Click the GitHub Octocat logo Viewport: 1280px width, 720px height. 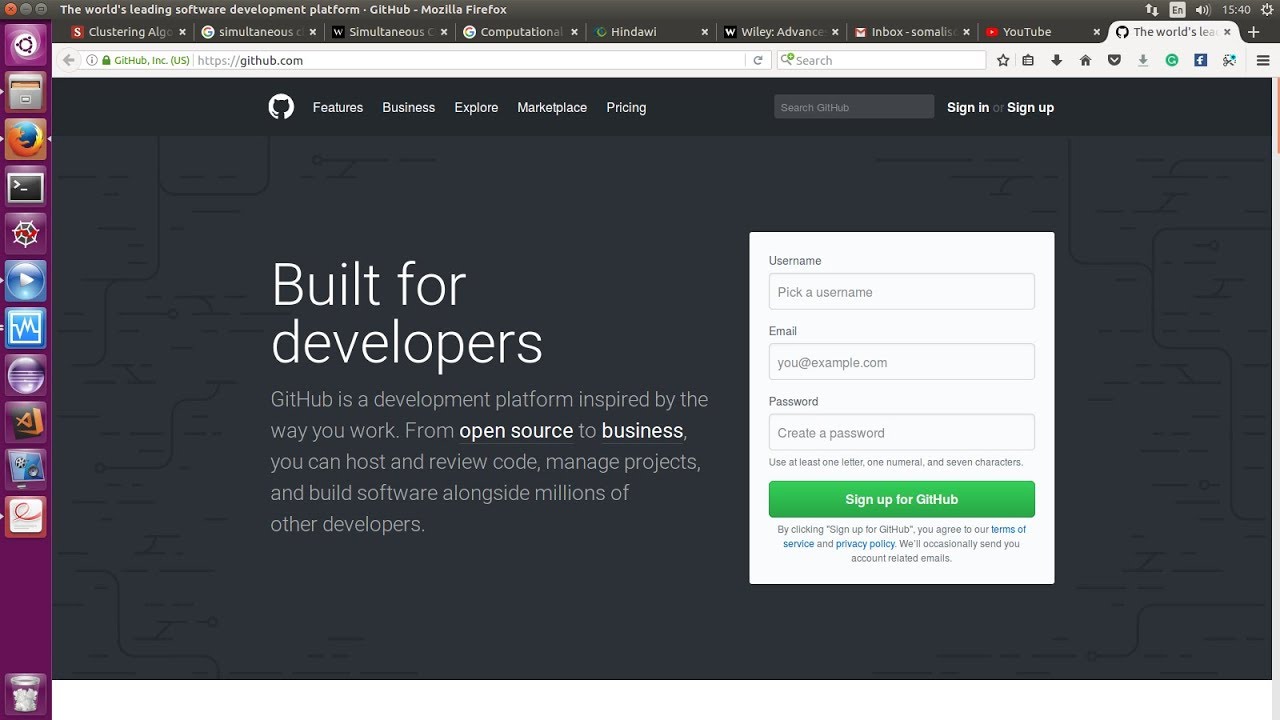(x=281, y=107)
